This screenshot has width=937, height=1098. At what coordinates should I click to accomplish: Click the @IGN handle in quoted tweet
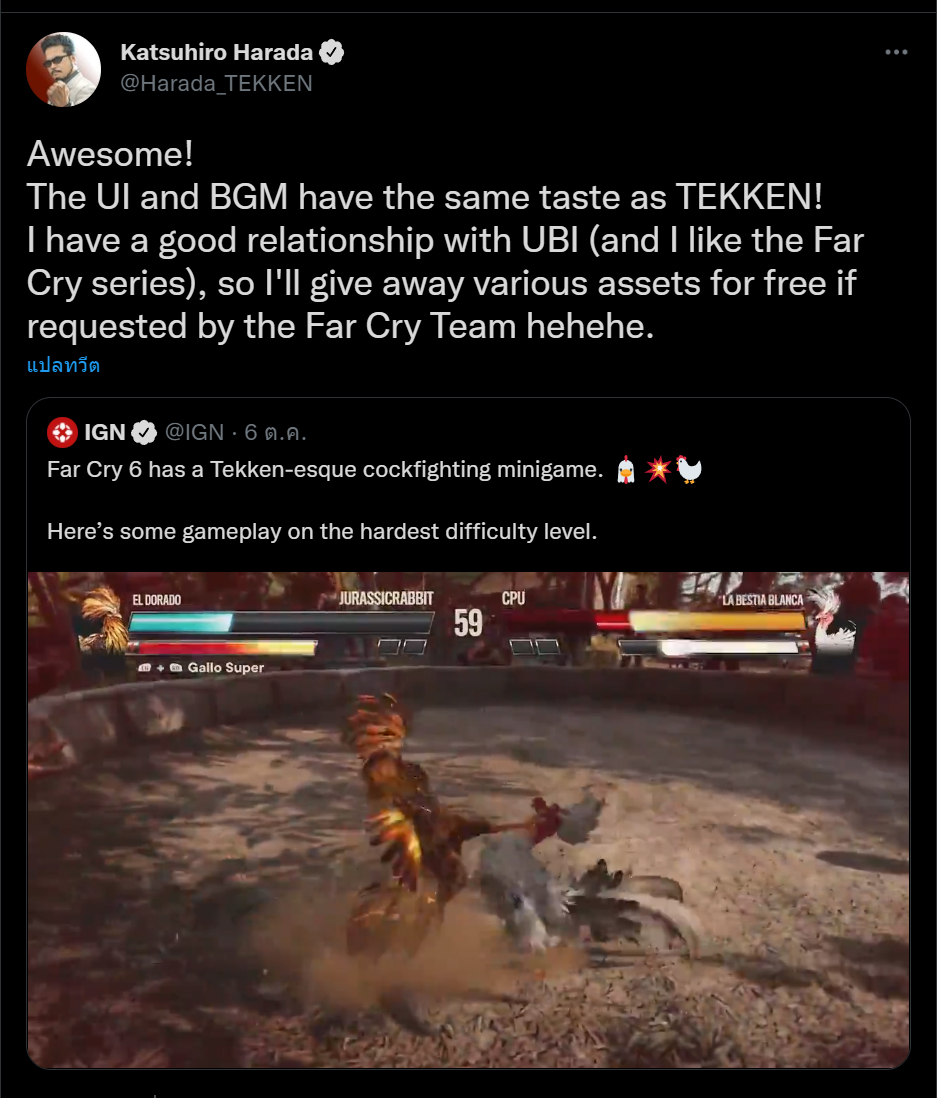click(x=195, y=433)
